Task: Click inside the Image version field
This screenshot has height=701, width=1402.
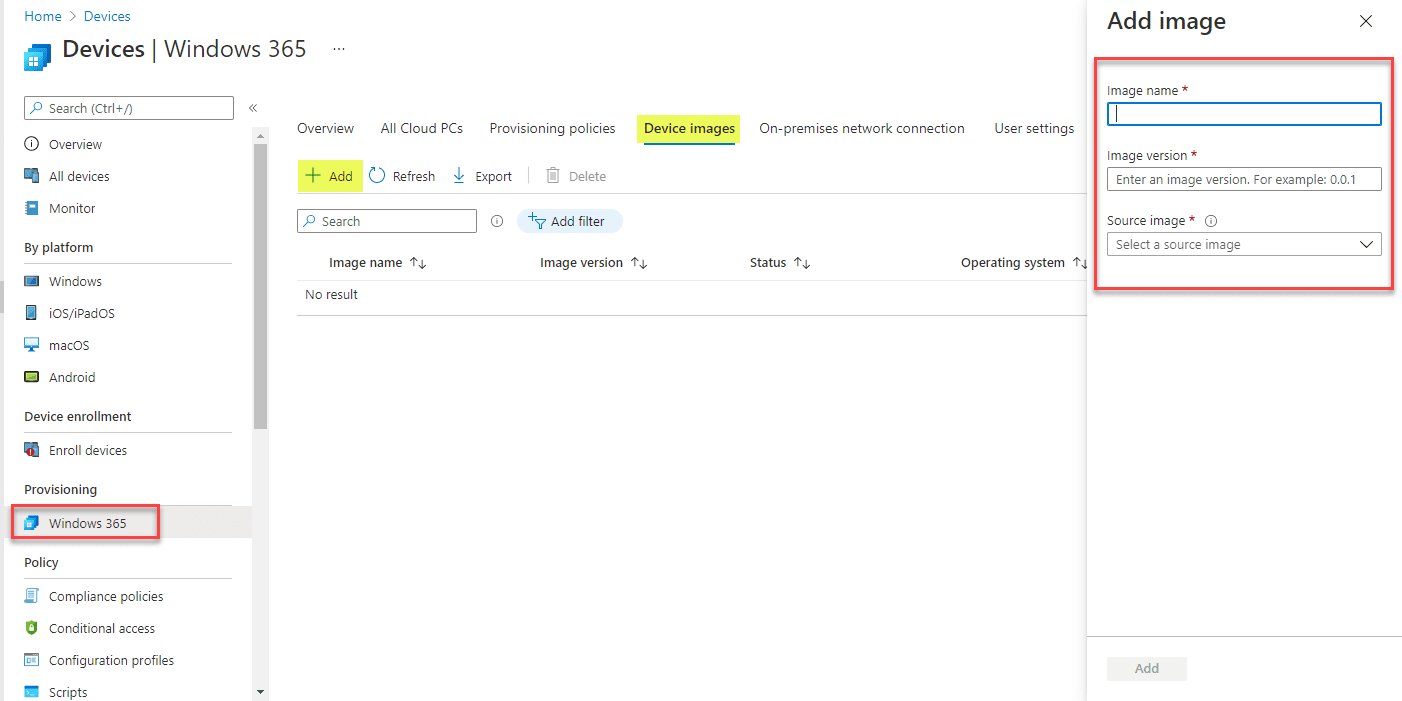Action: pyautogui.click(x=1243, y=179)
